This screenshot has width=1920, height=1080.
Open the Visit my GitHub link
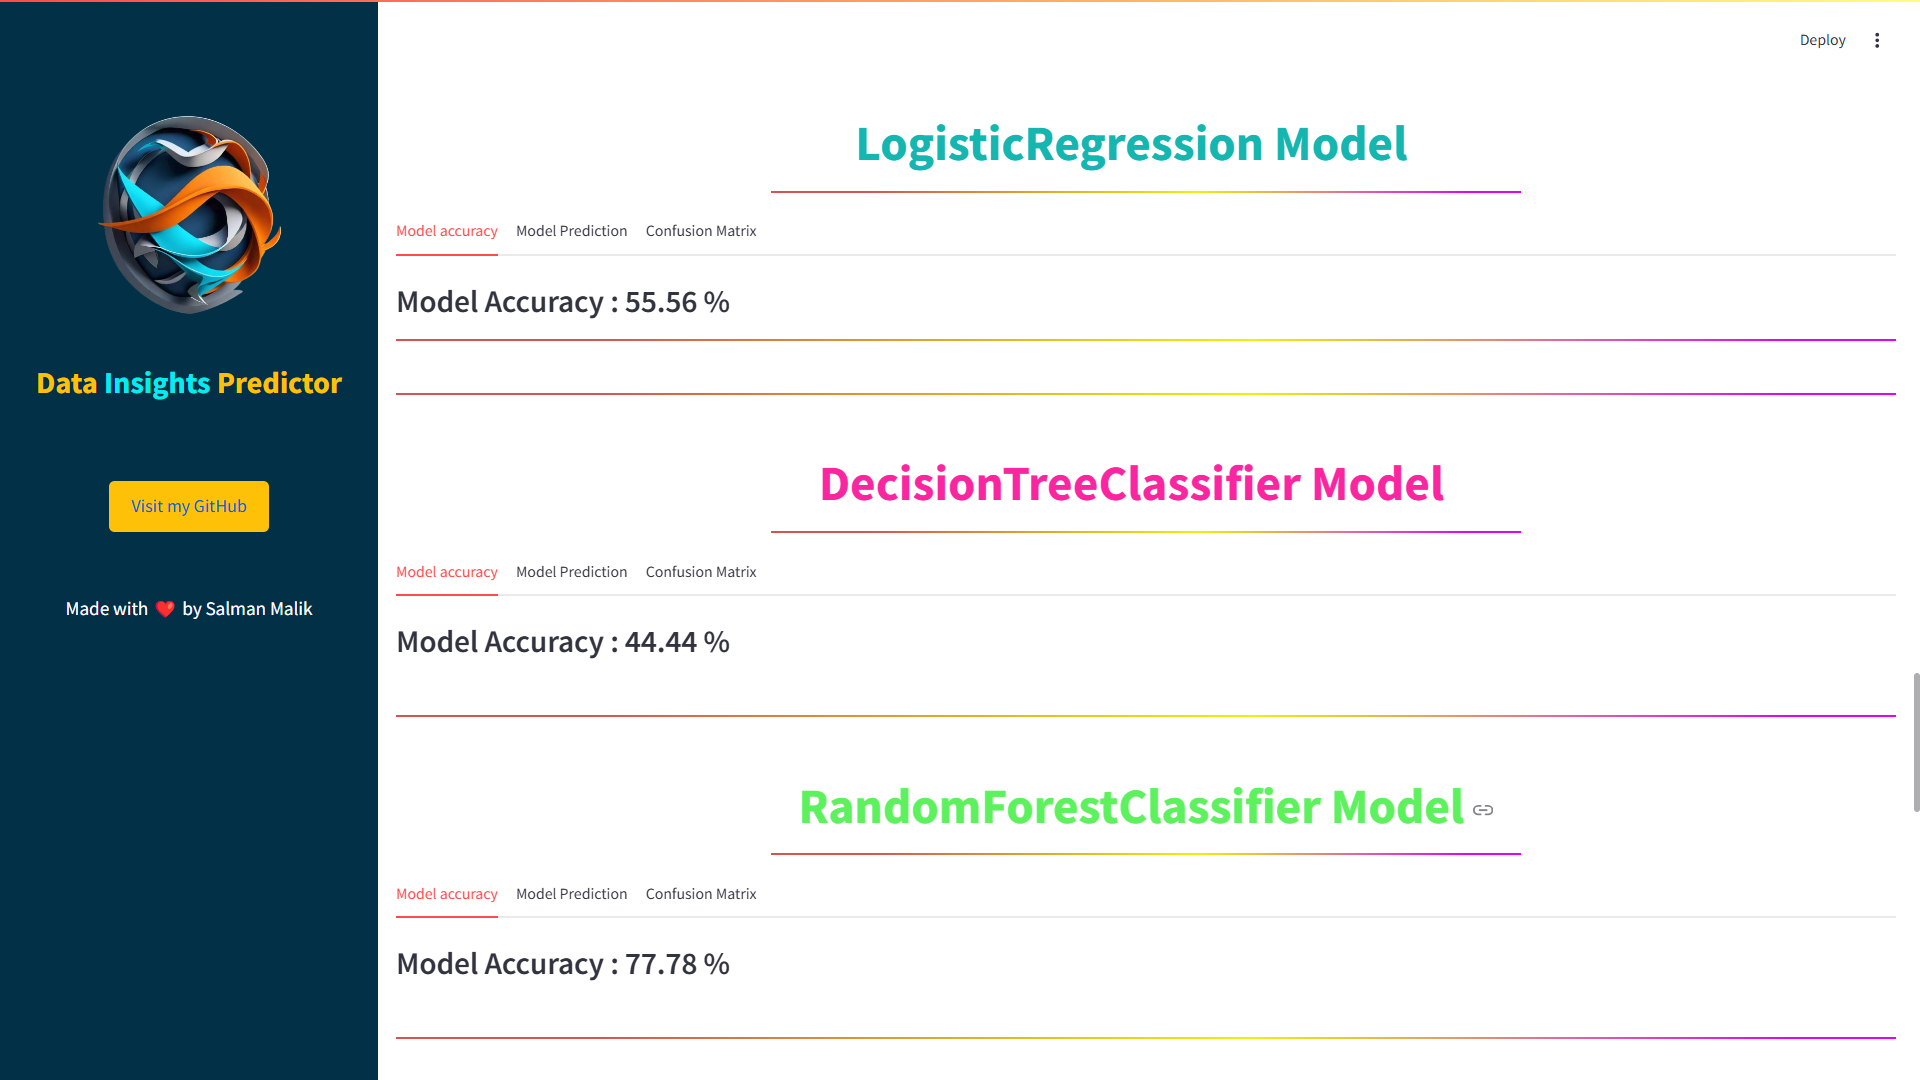pyautogui.click(x=189, y=506)
